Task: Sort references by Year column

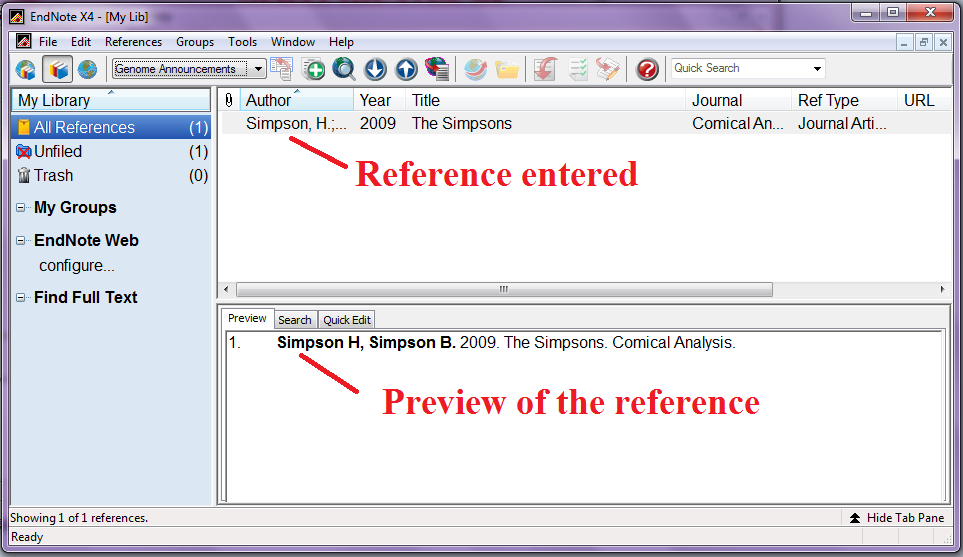Action: point(380,100)
